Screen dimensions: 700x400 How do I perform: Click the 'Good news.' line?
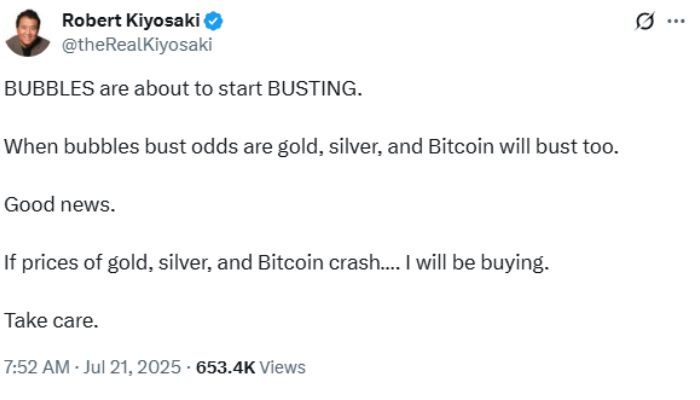click(x=60, y=204)
